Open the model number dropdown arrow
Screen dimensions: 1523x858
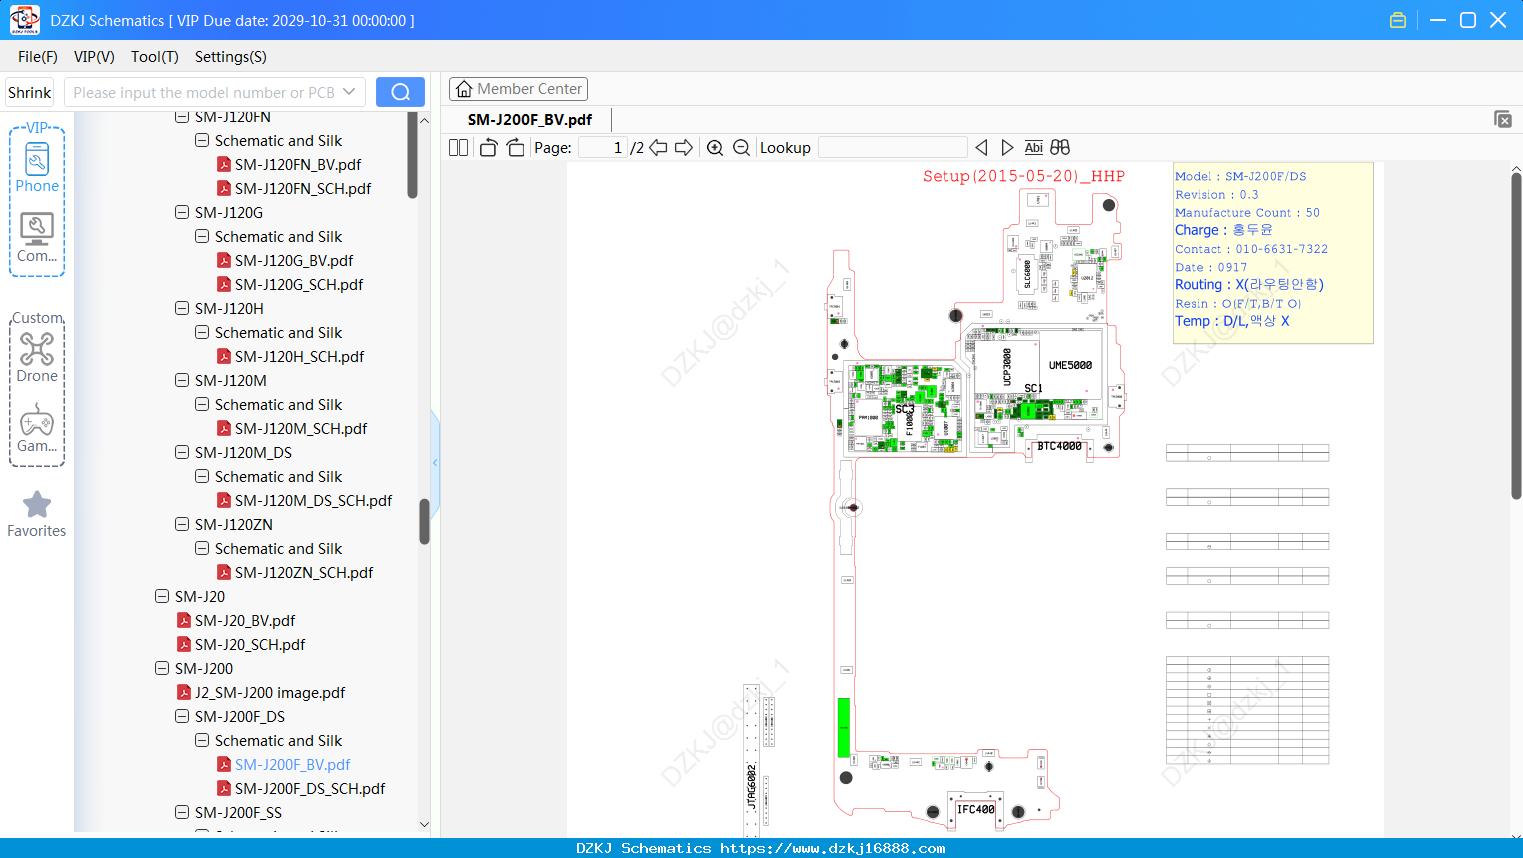pyautogui.click(x=349, y=92)
